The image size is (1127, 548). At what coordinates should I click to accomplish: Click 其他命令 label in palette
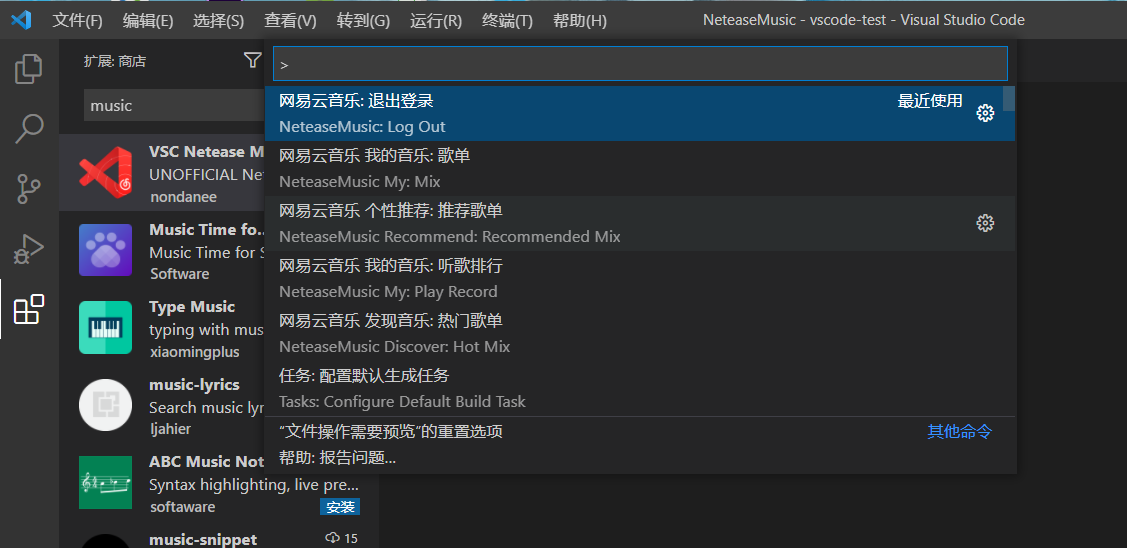(960, 431)
